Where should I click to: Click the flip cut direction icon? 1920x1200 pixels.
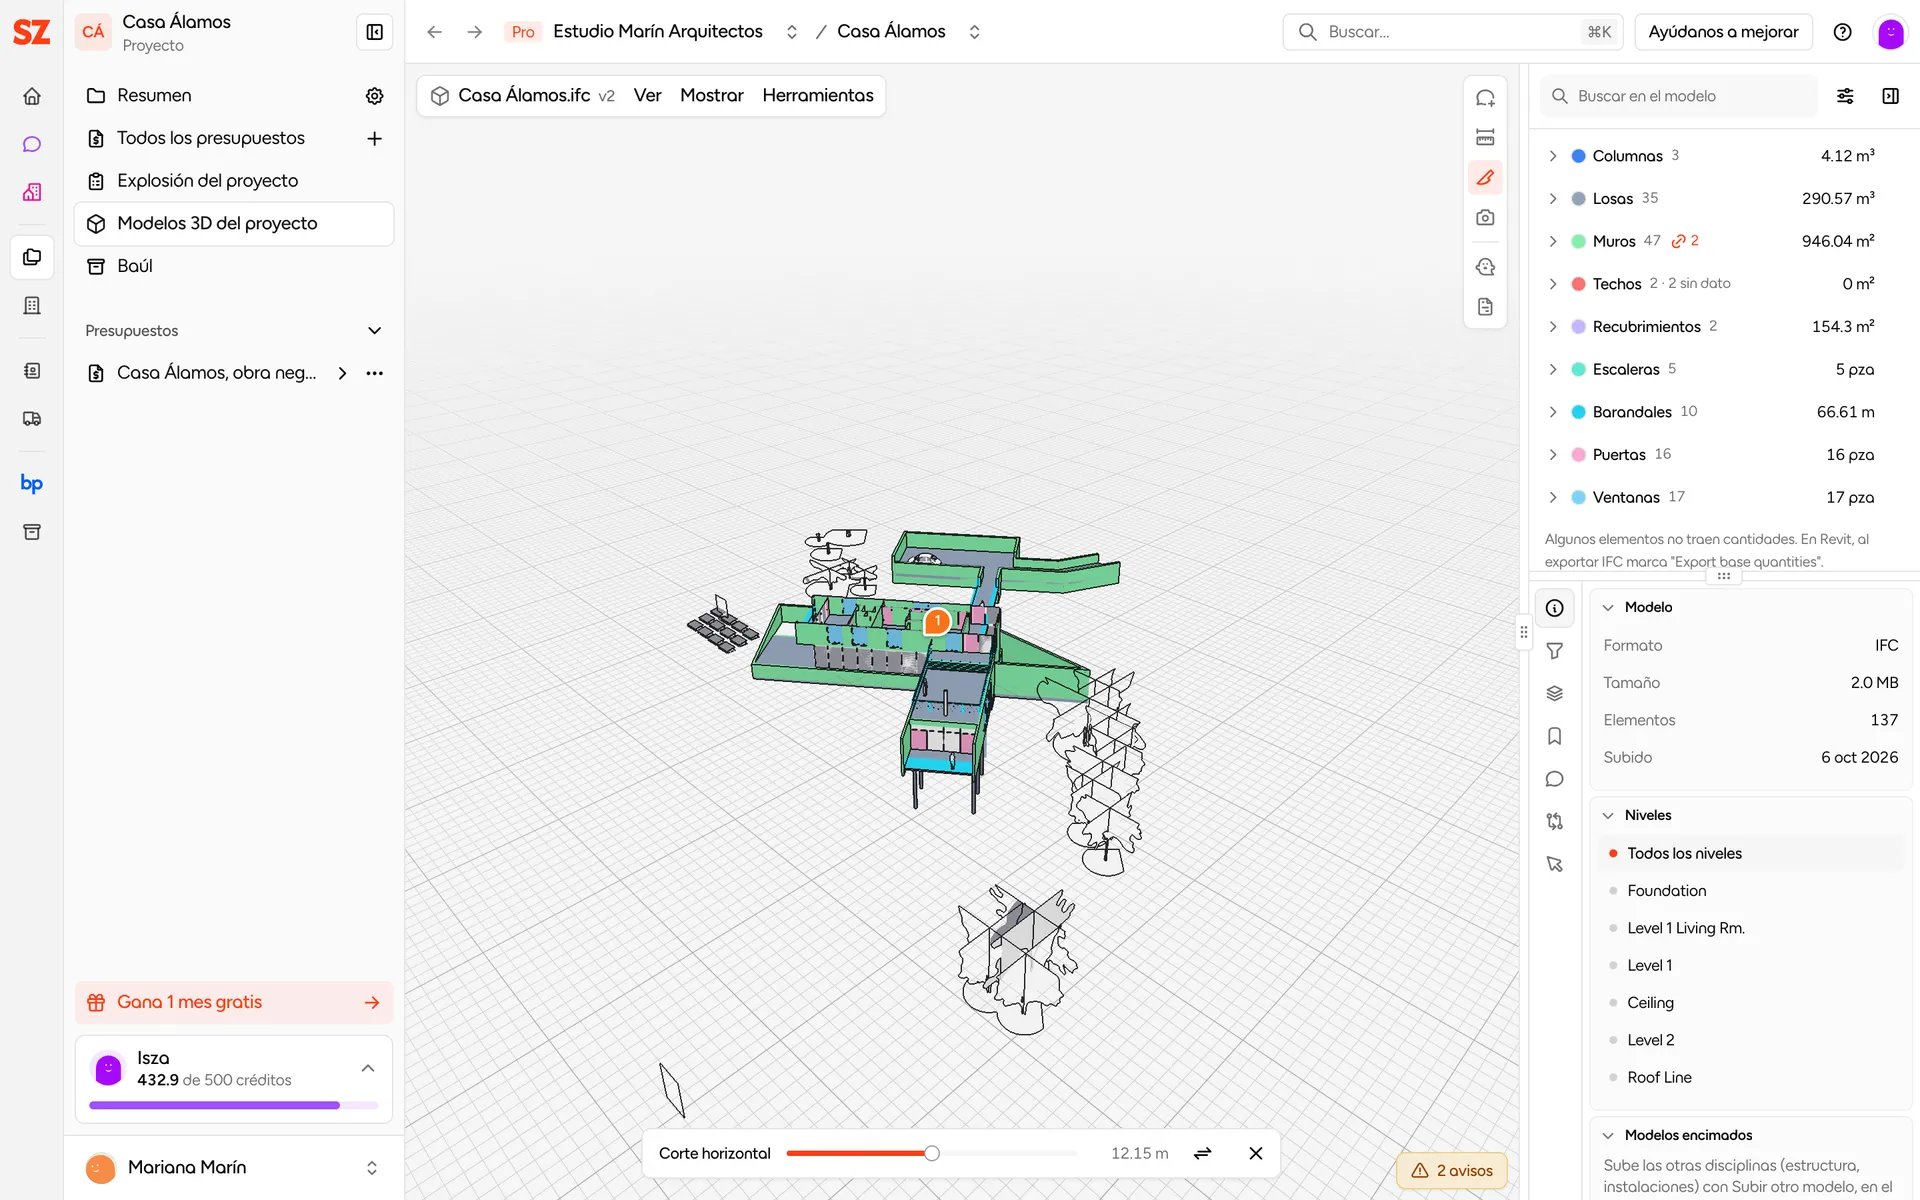(1203, 1153)
